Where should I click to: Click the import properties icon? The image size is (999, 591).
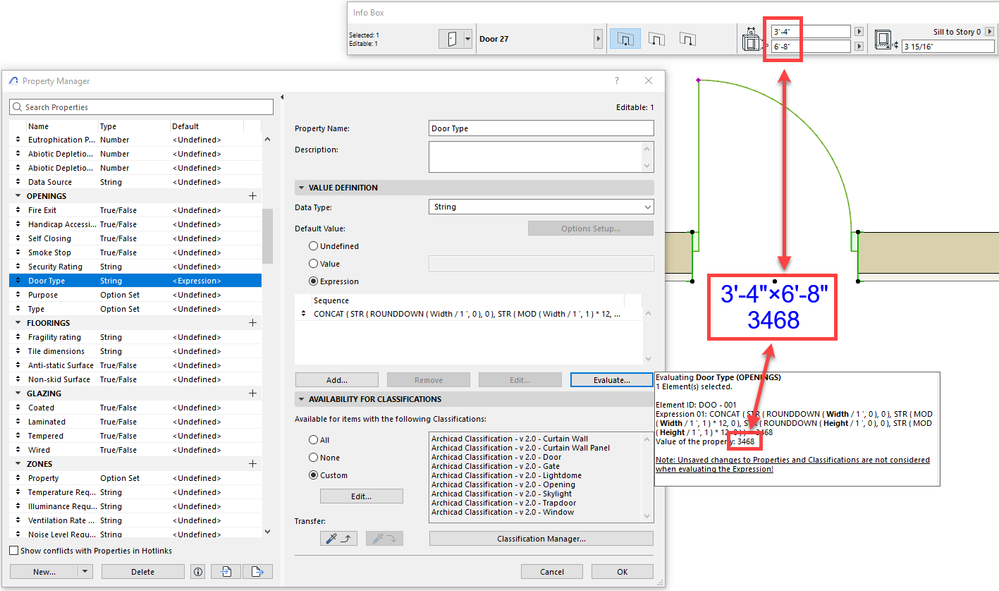226,572
